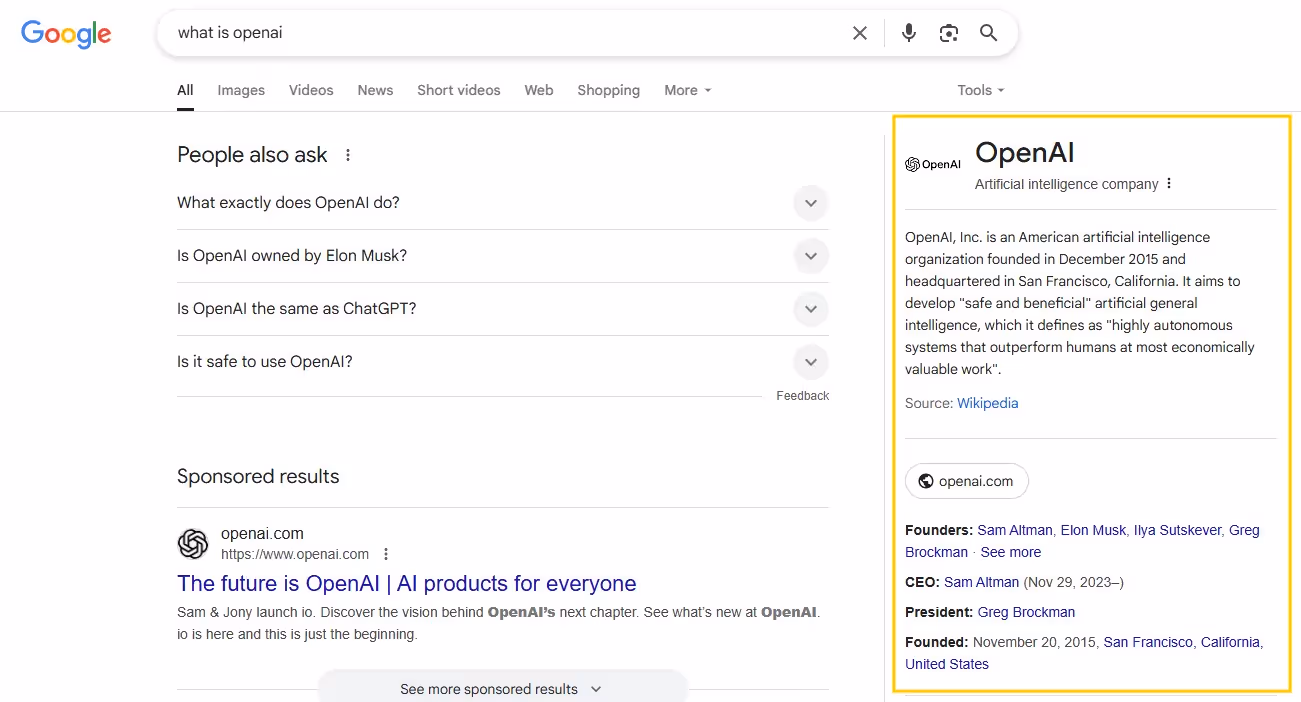Click See more founders link
1301x702 pixels.
(1011, 552)
